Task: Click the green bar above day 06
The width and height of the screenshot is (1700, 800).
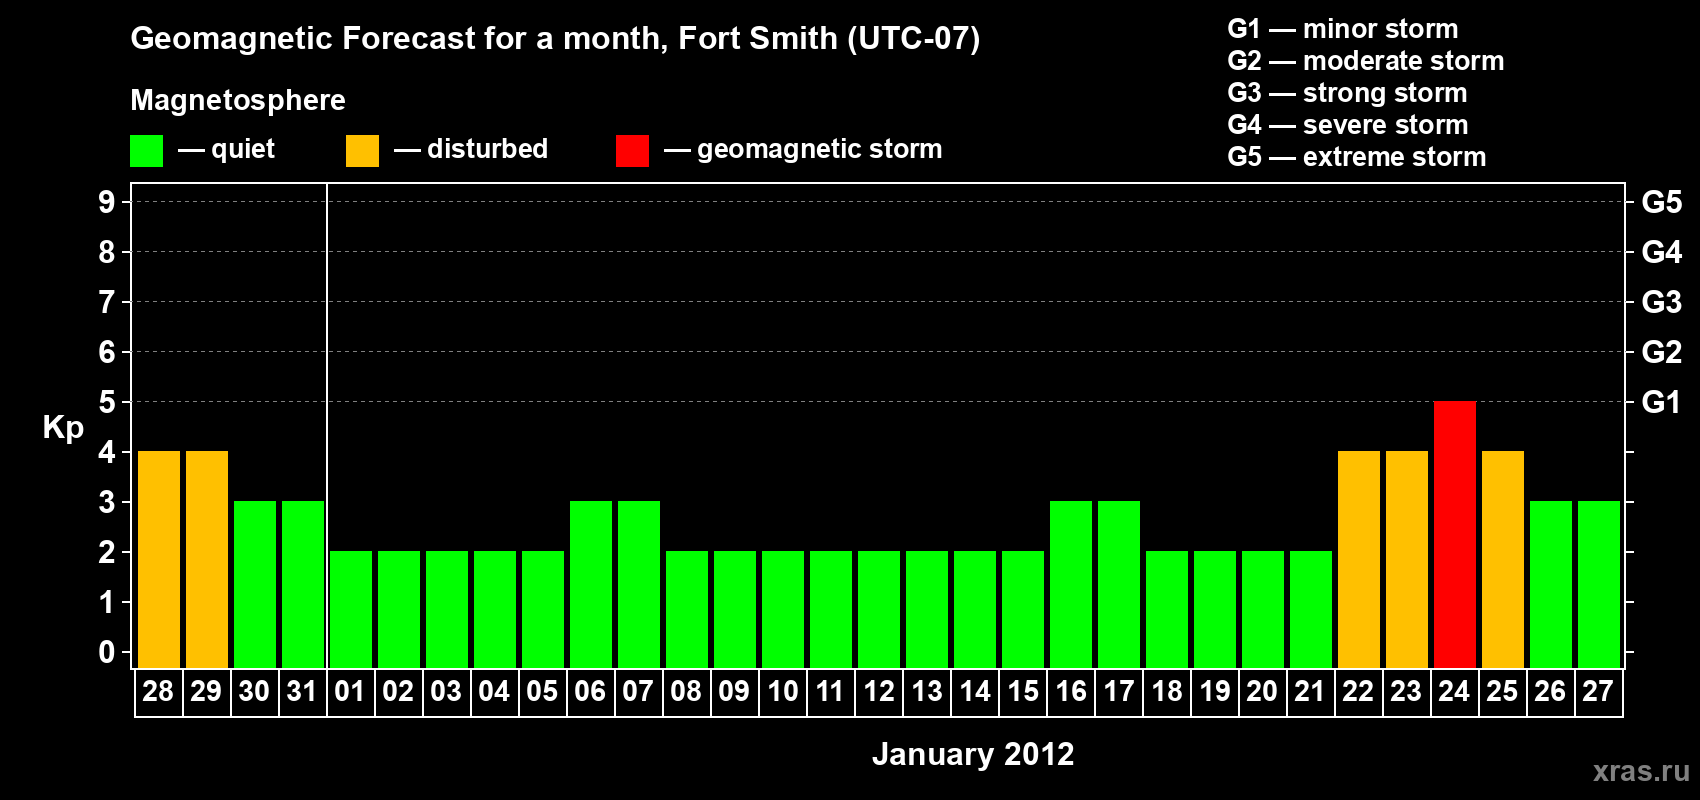Action: click(x=591, y=584)
